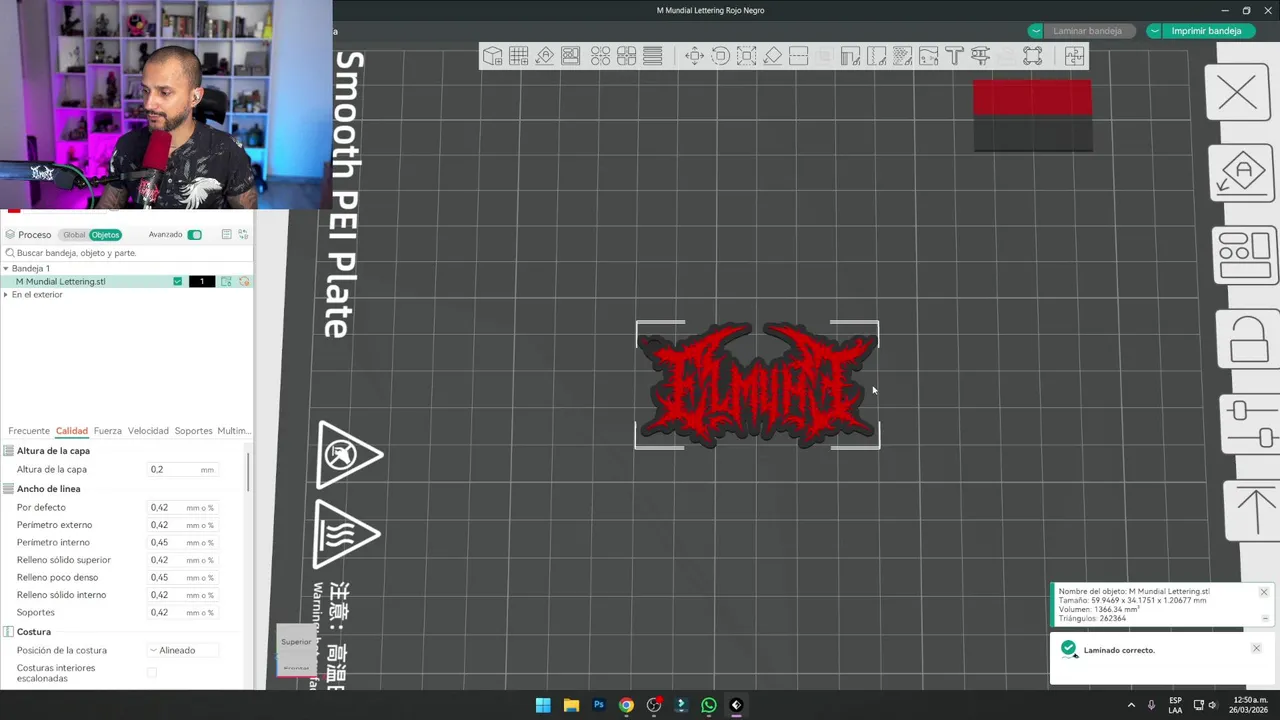This screenshot has width=1280, height=720.
Task: Select the Text shape tool
Action: click(x=954, y=57)
